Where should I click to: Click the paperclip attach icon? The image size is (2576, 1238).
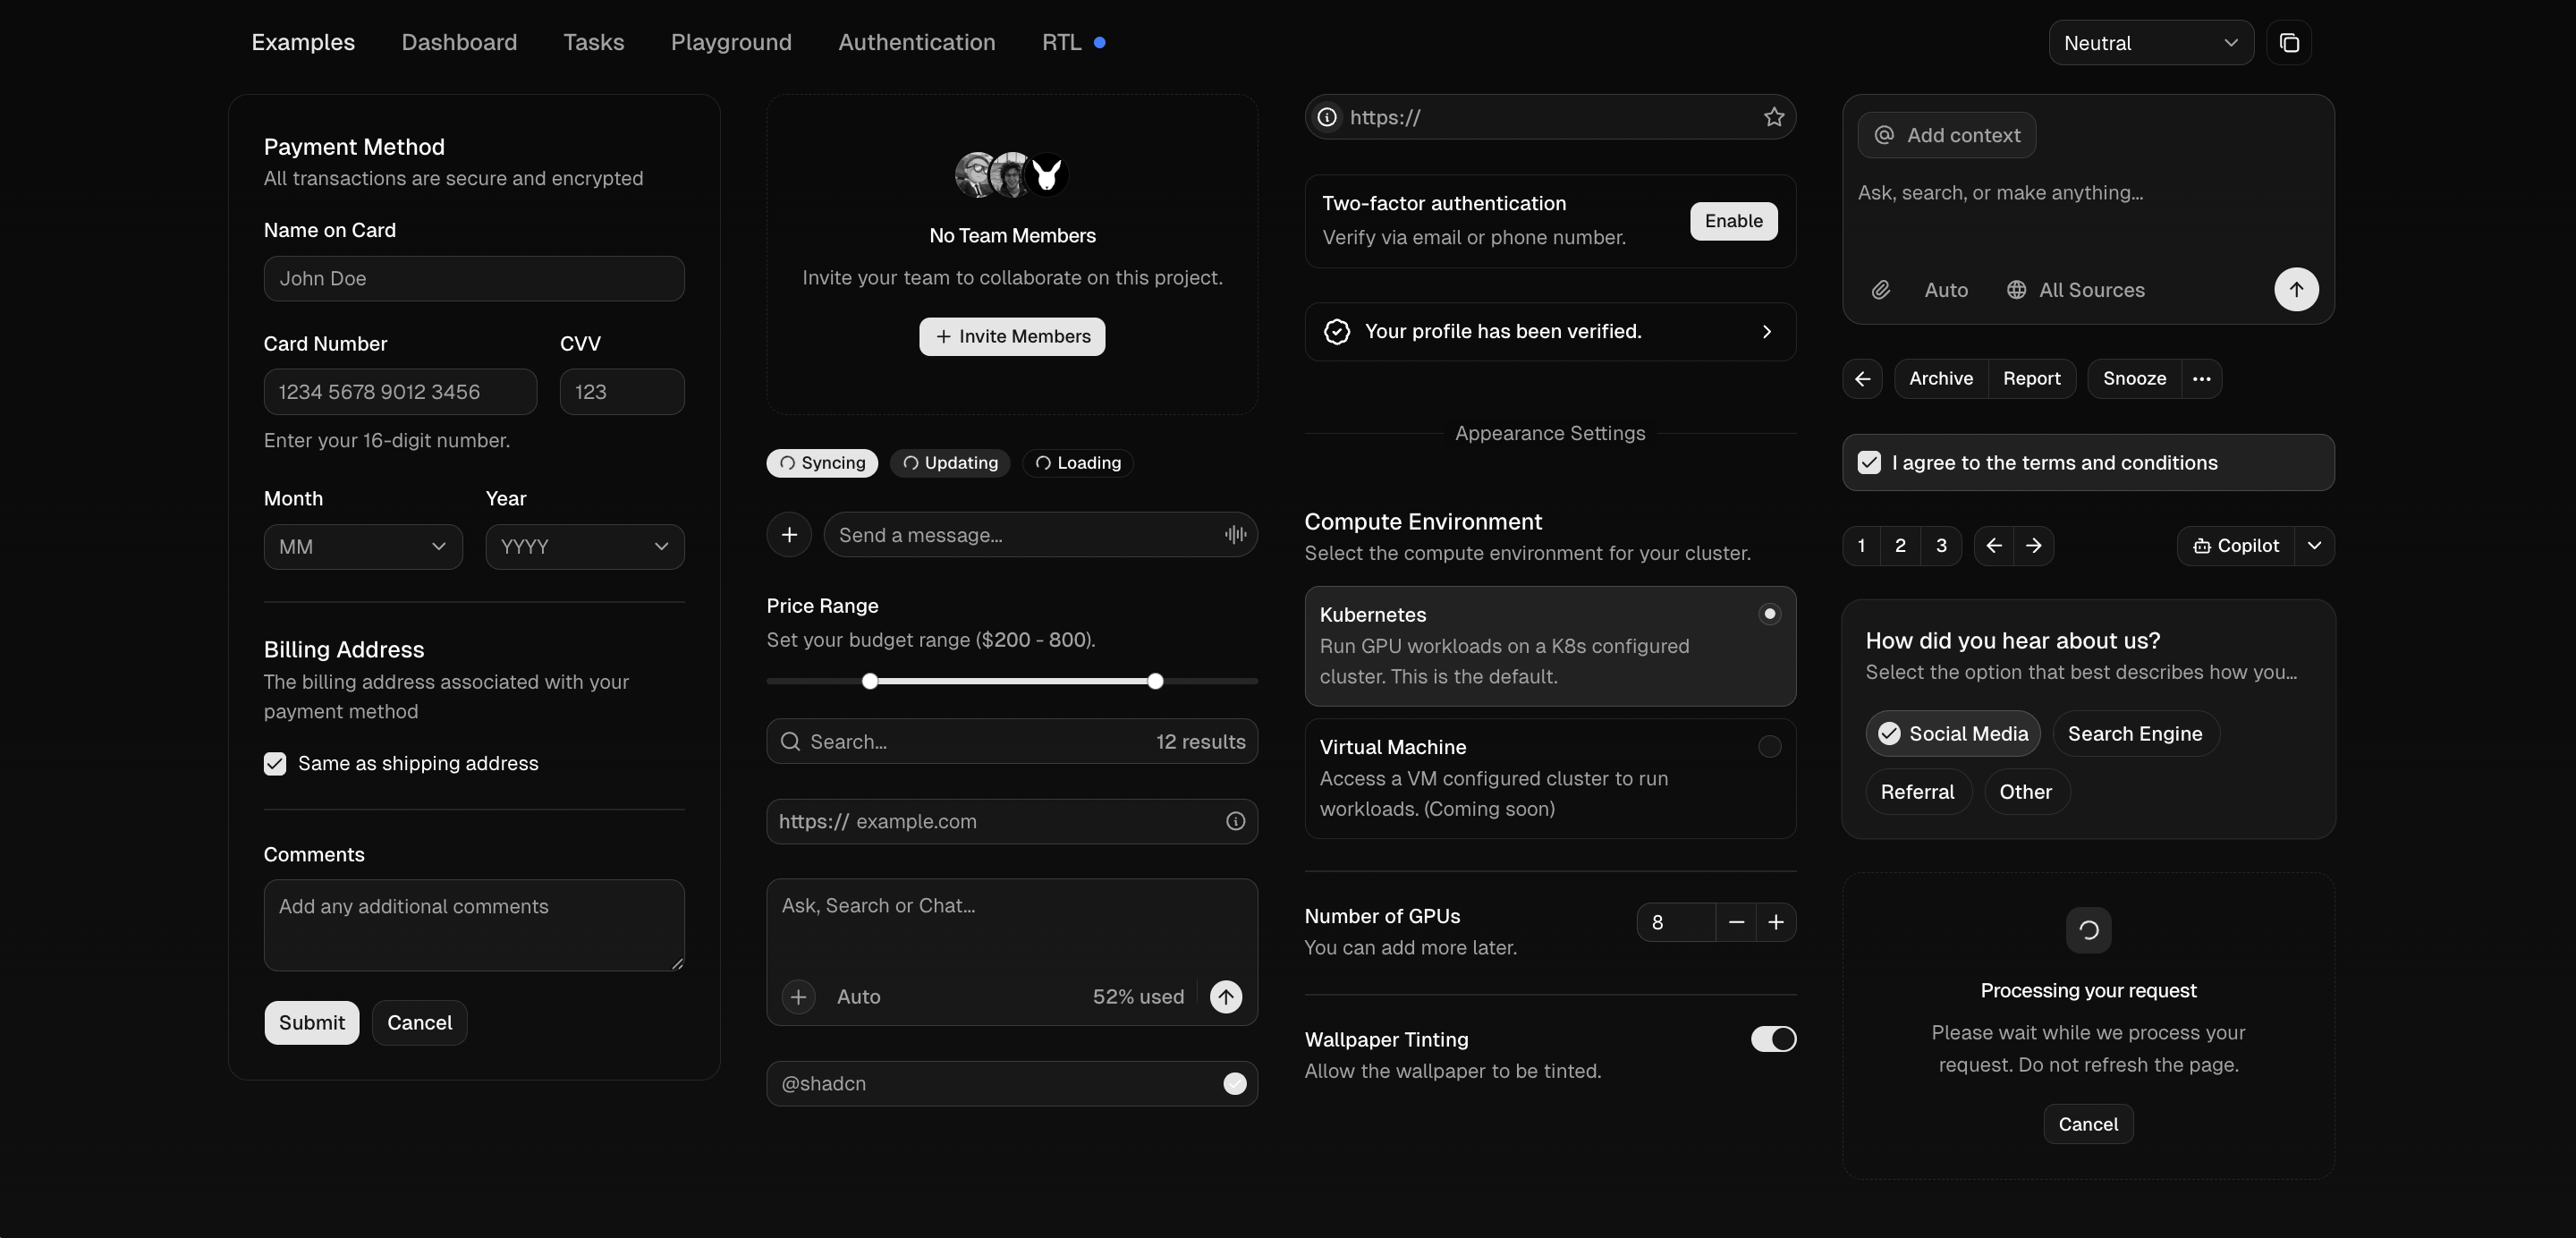click(x=1881, y=290)
